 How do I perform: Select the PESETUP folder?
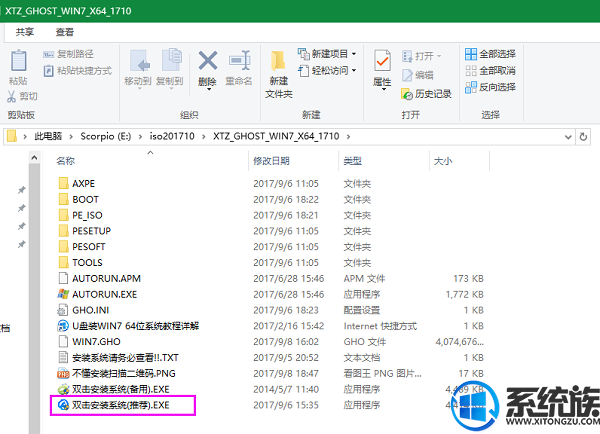(85, 231)
